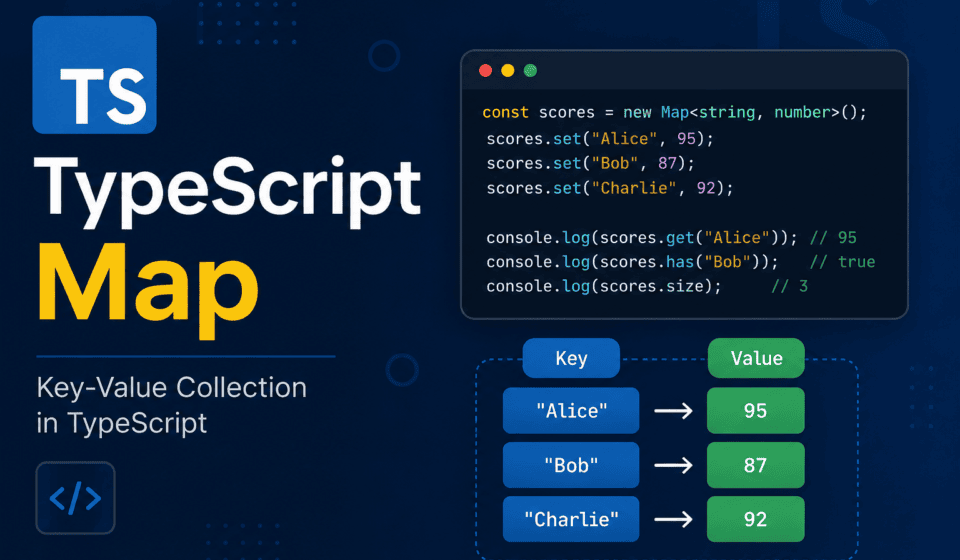
Task: Click the "in TypeScript" subtitle line
Action: click(122, 424)
